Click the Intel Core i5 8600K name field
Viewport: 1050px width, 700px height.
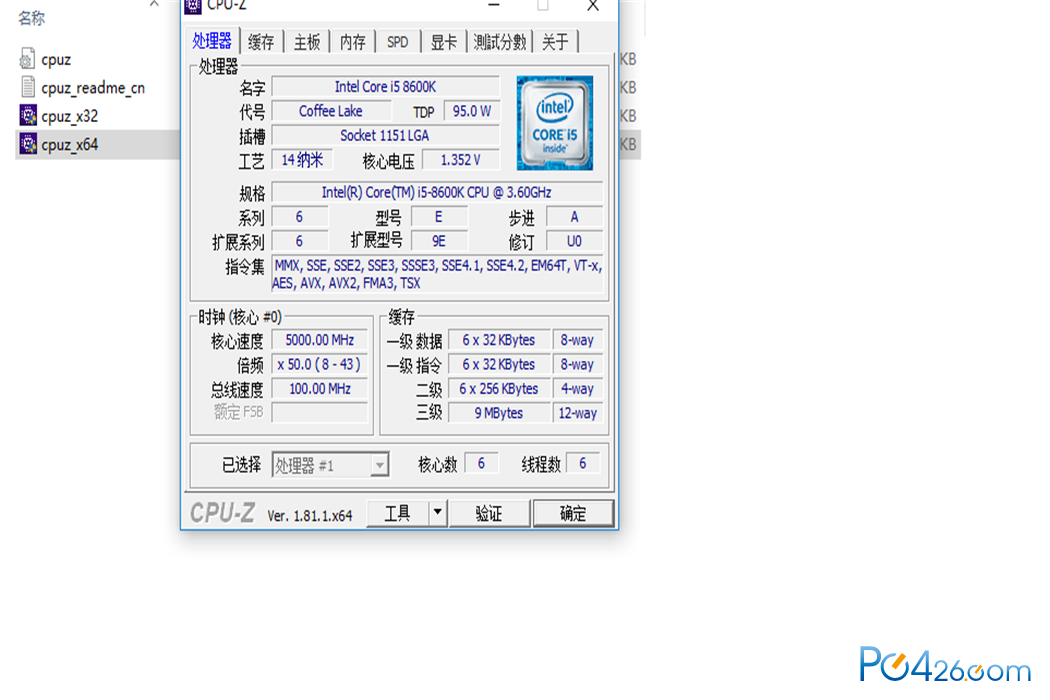385,86
